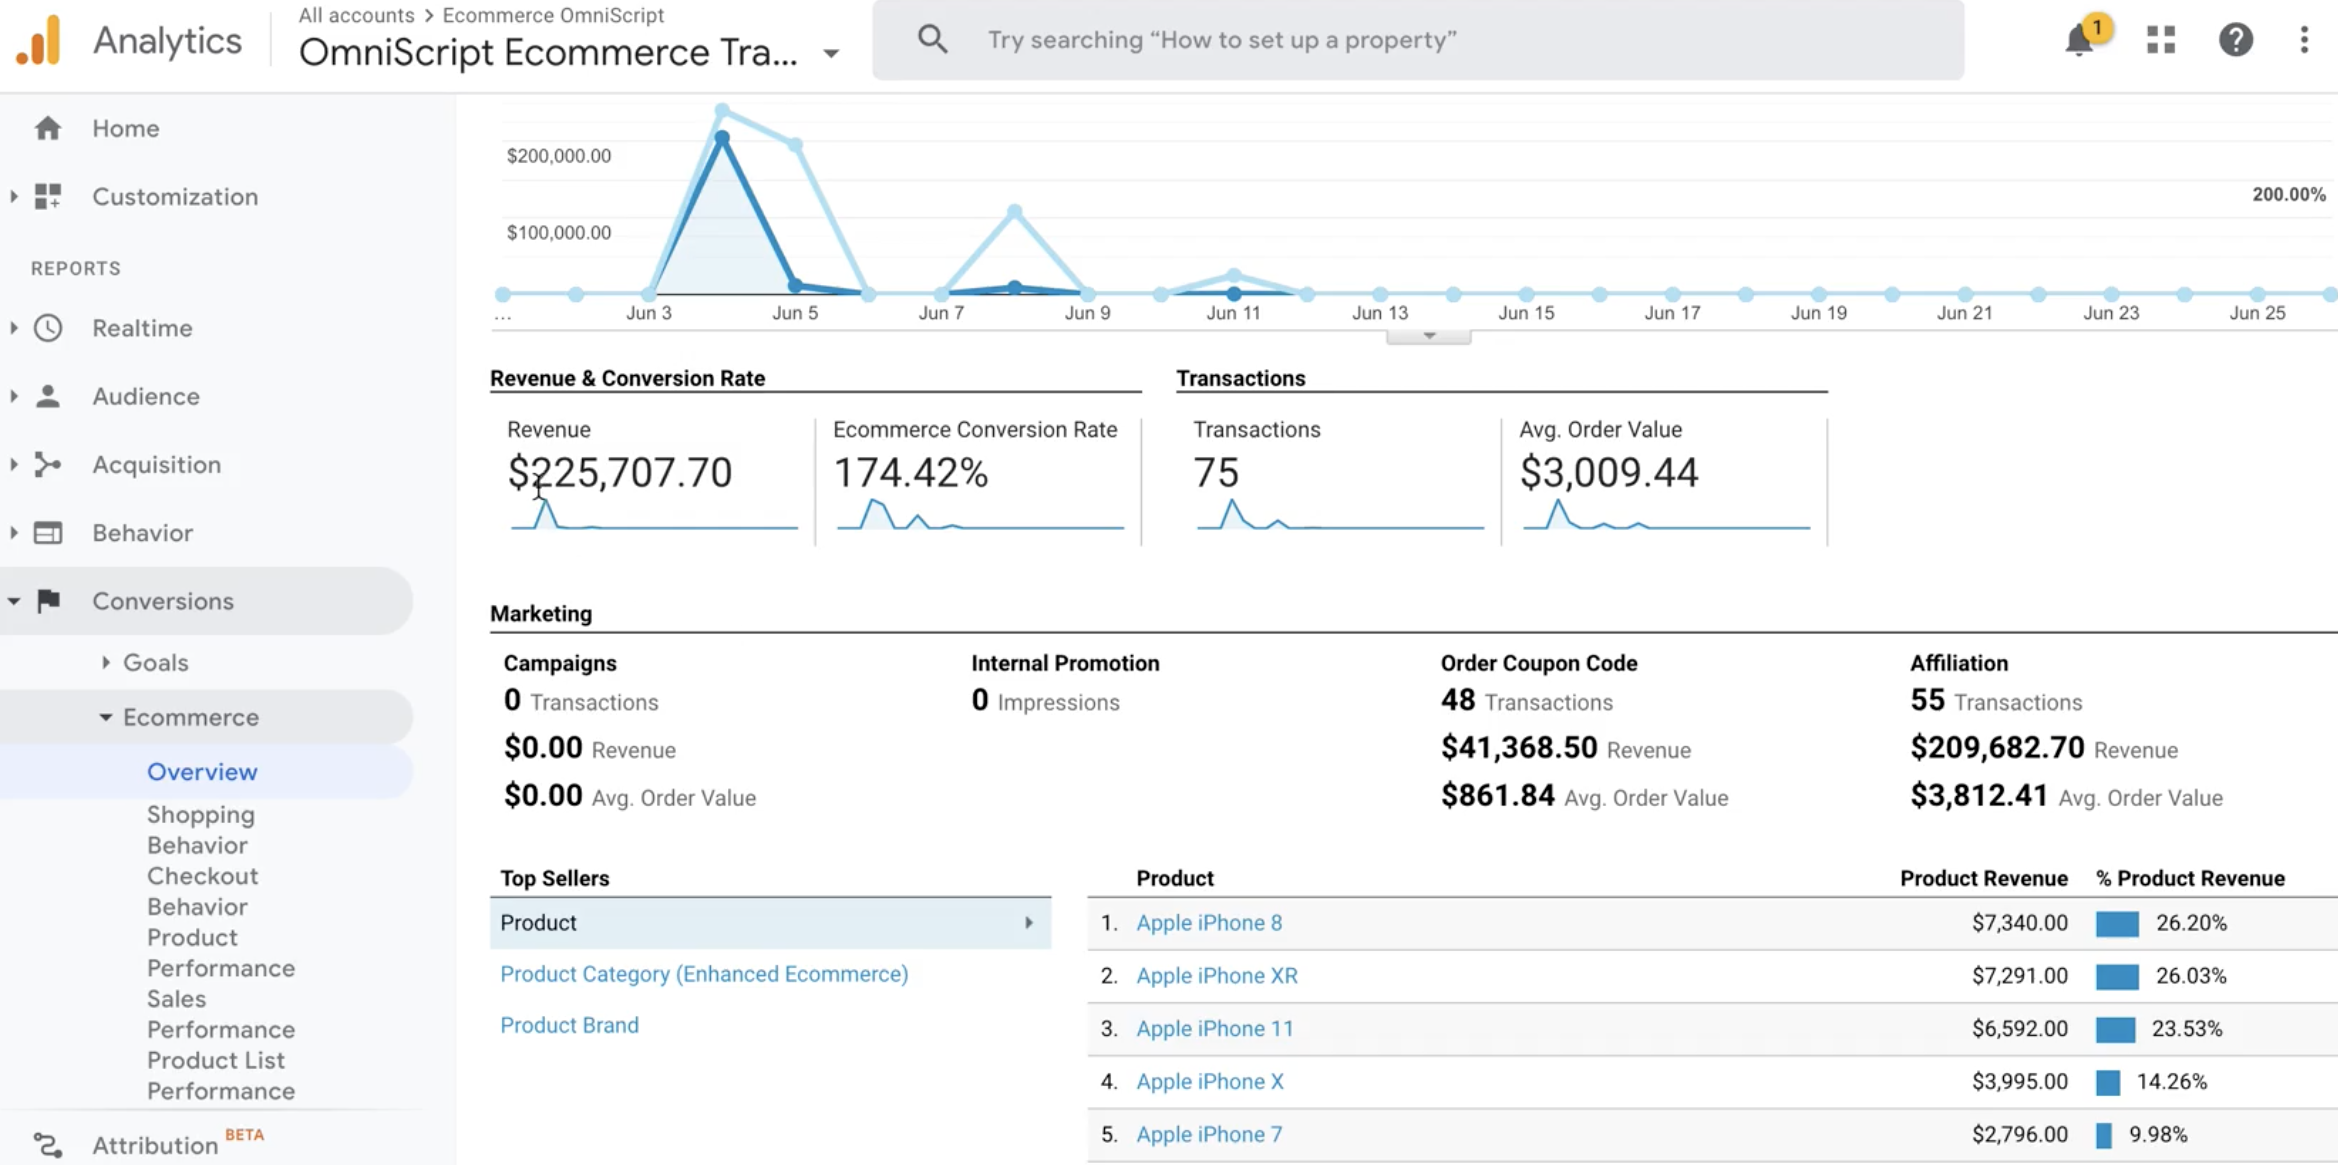Select Product in the Top Sellers list
Screen dimensions: 2338x1165
[x=770, y=923]
